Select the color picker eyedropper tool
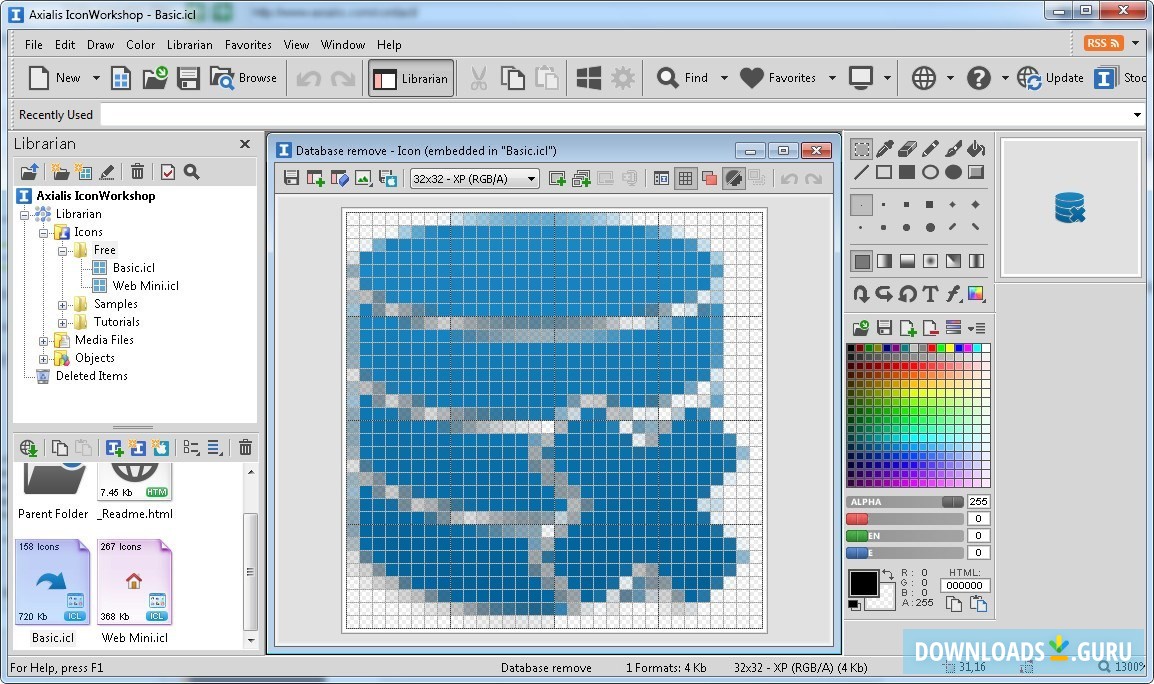 (x=884, y=149)
